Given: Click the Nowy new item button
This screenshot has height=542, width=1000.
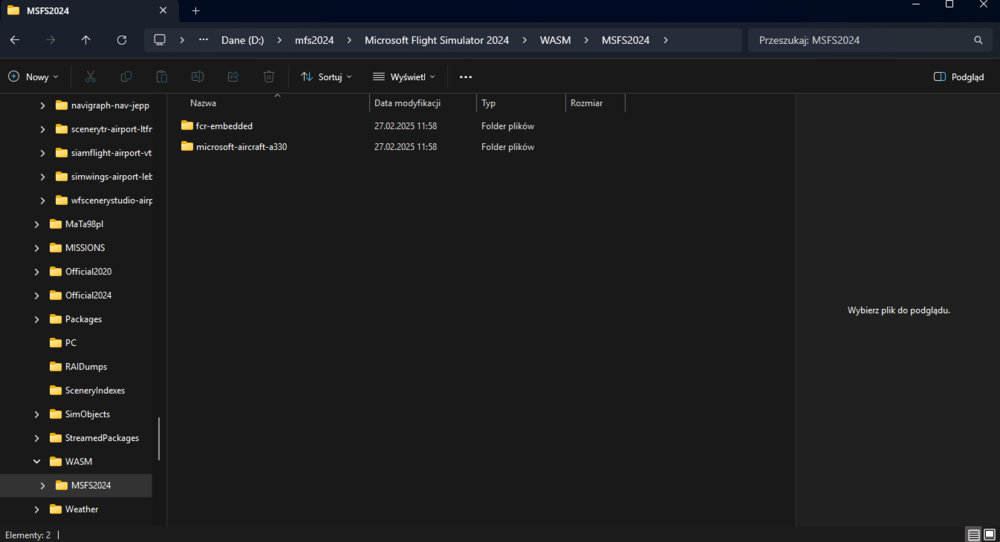Looking at the screenshot, I should click(33, 77).
